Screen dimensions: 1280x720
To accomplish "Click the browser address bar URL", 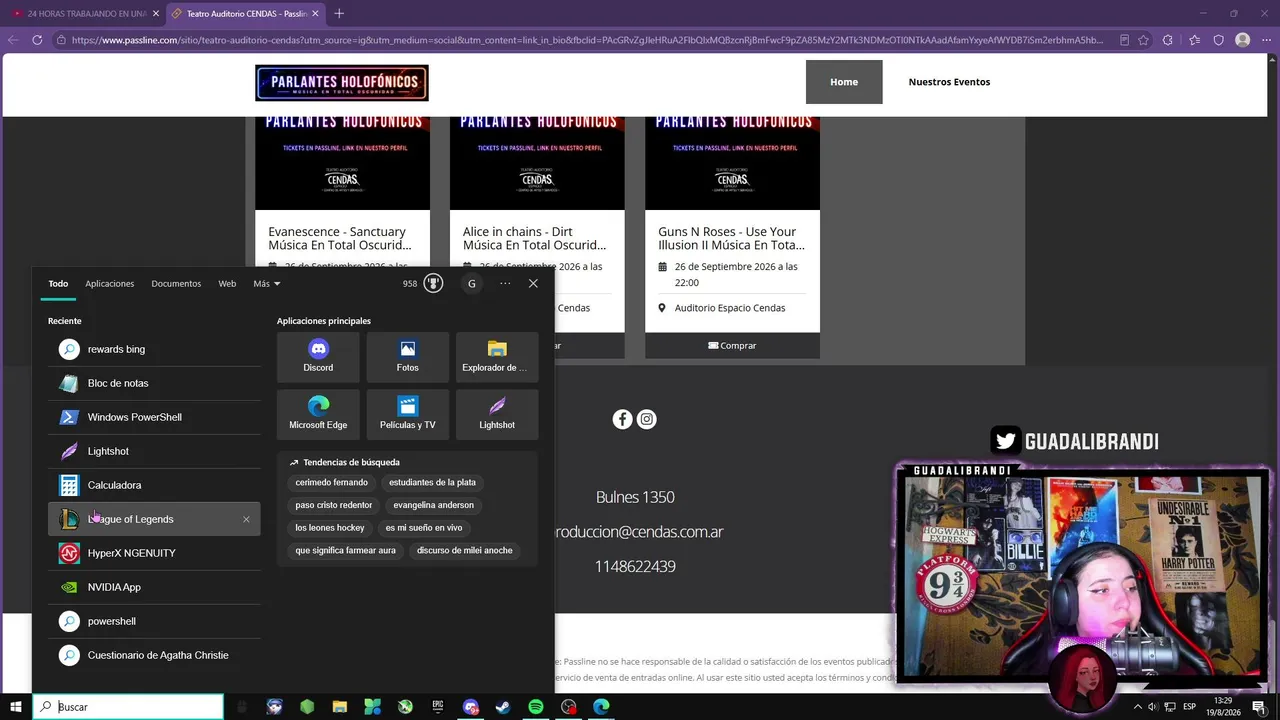I will click(x=586, y=40).
